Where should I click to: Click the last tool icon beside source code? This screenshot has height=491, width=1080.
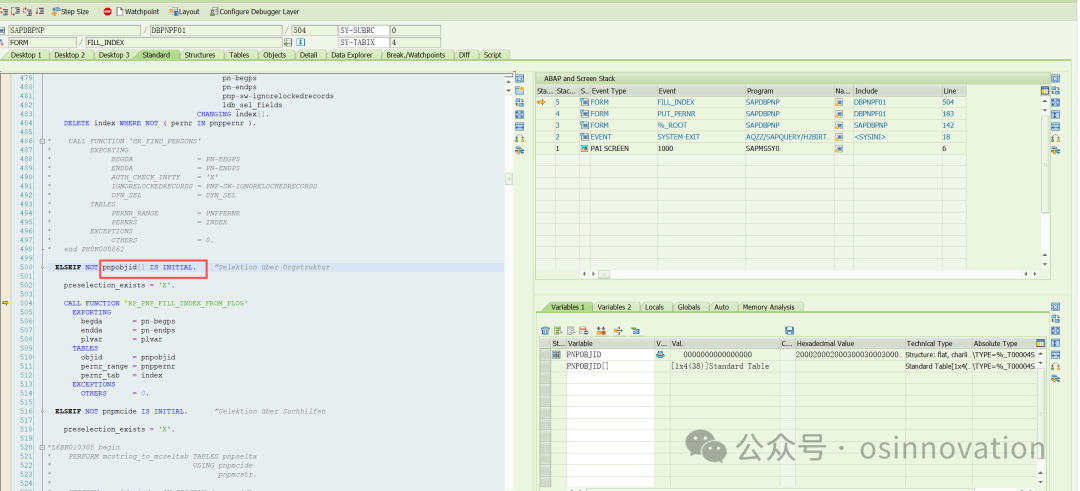tap(520, 150)
